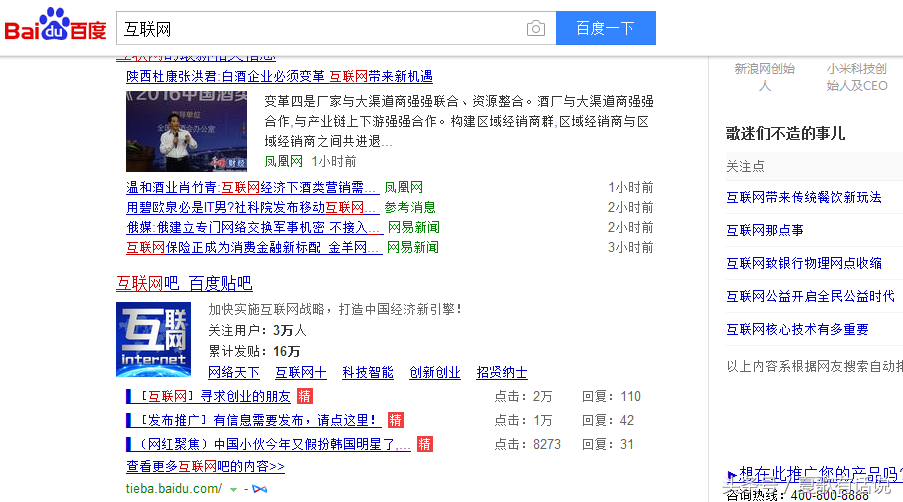Open 网络天下 tieba category link
The width and height of the screenshot is (903, 502).
pyautogui.click(x=234, y=372)
